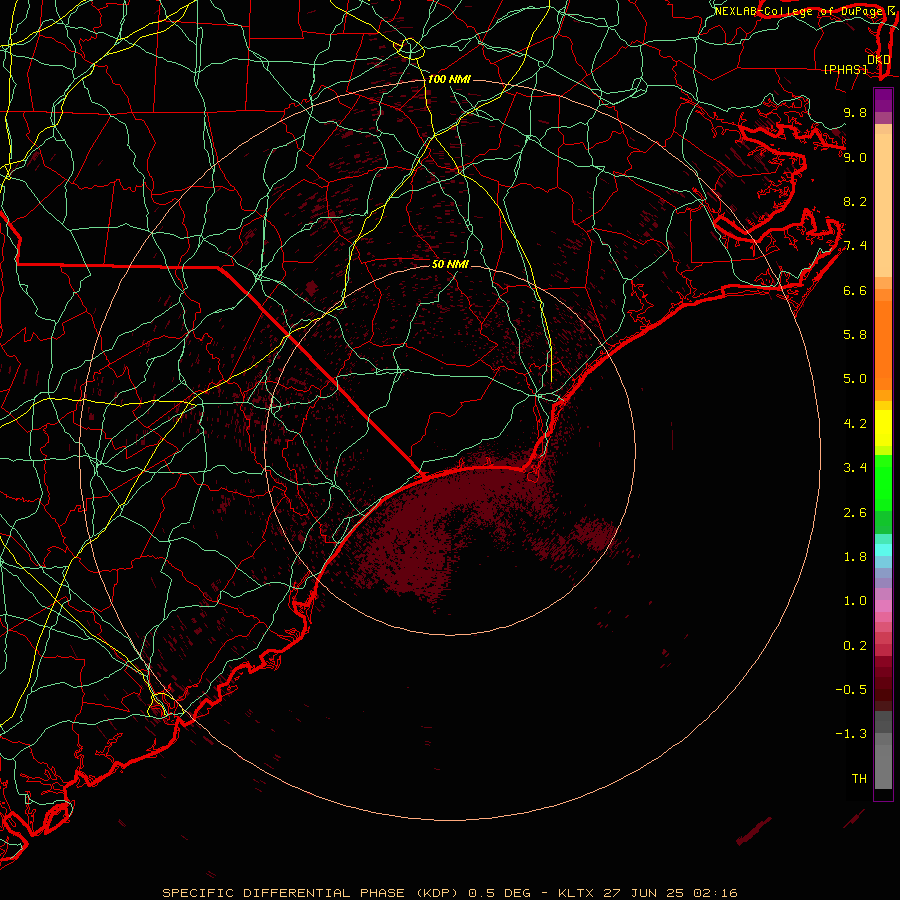Select the 6.6 legend scale value

tap(855, 290)
